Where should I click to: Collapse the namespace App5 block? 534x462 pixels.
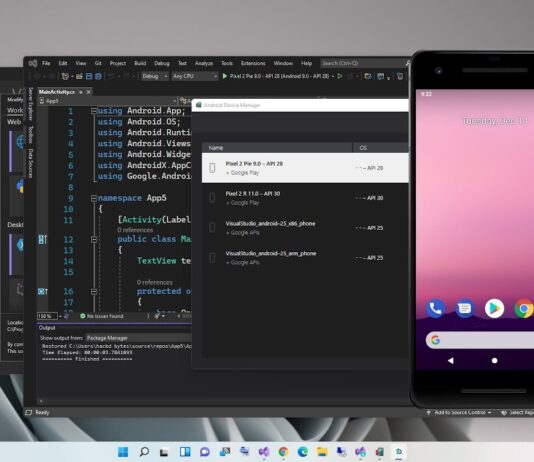click(x=94, y=198)
